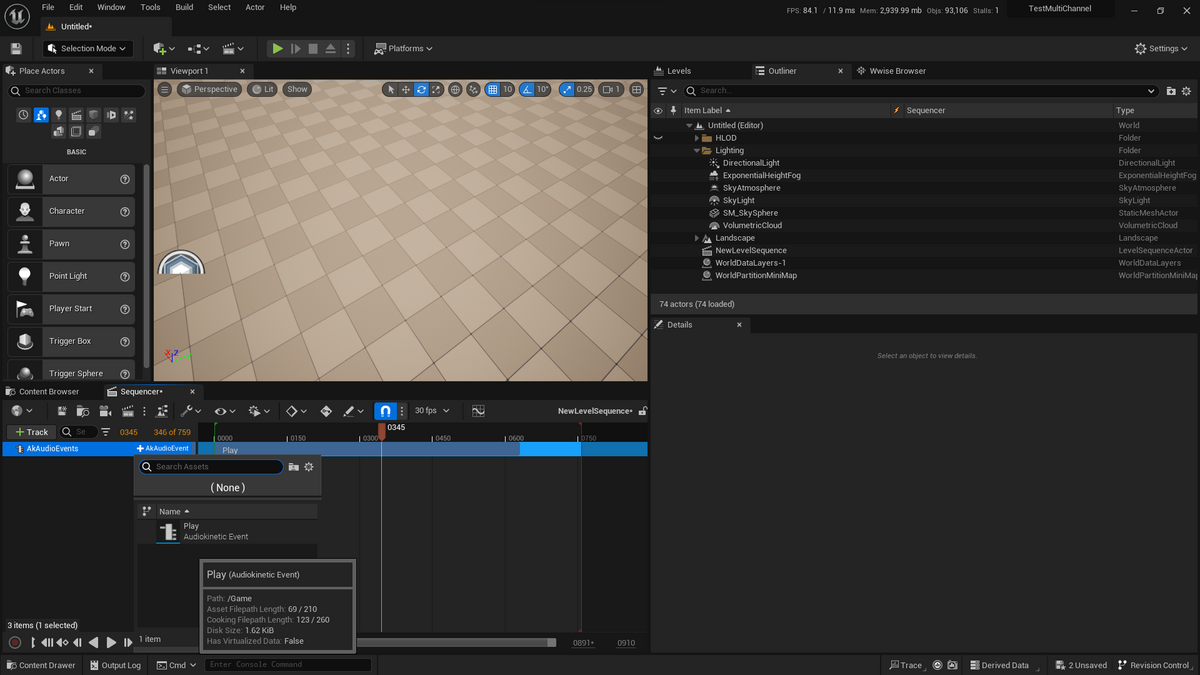Open camera speed setting in viewport
Viewport: 1200px width, 675px height.
[611, 89]
